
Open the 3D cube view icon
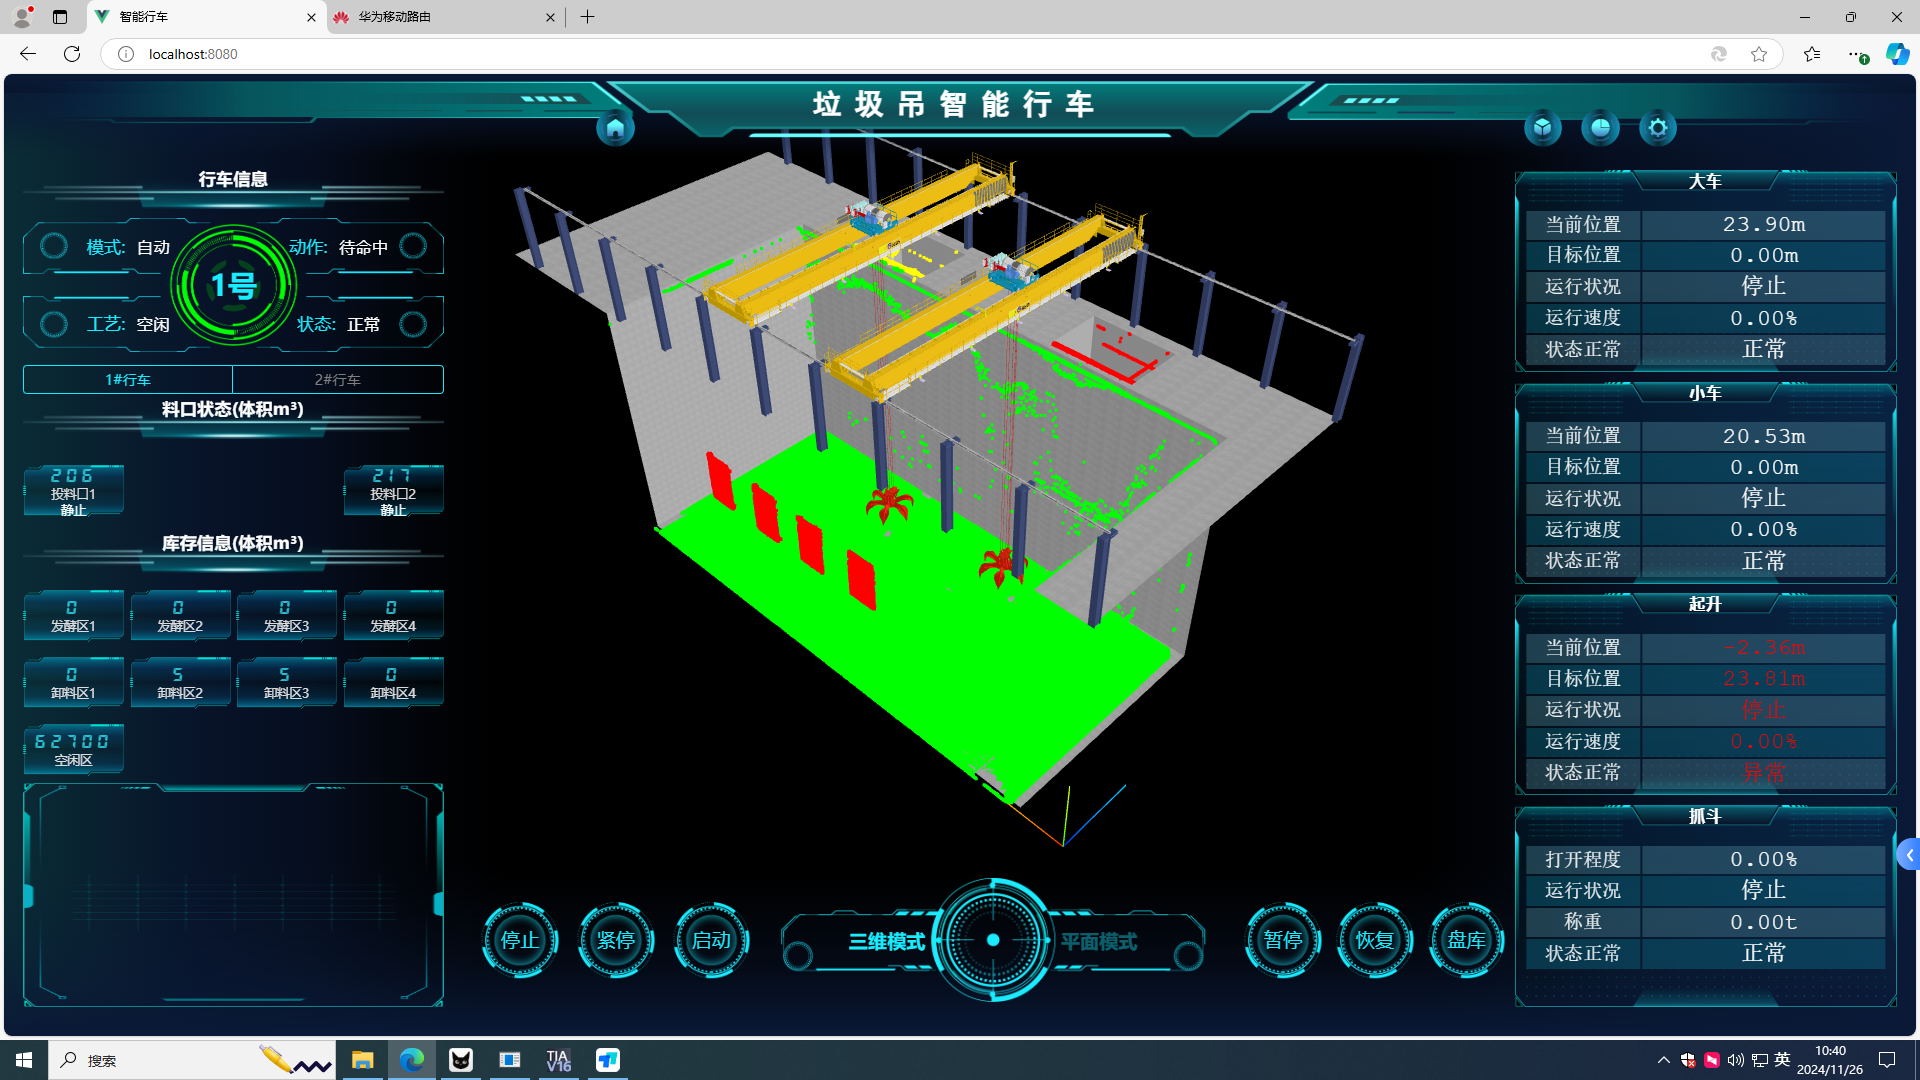point(1543,128)
